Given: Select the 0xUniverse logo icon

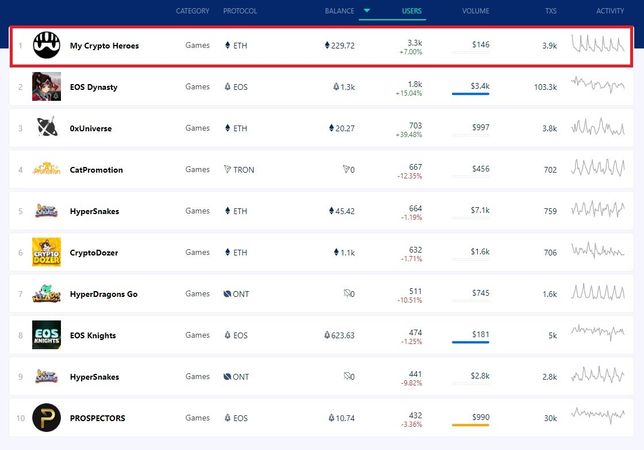Looking at the screenshot, I should point(46,128).
